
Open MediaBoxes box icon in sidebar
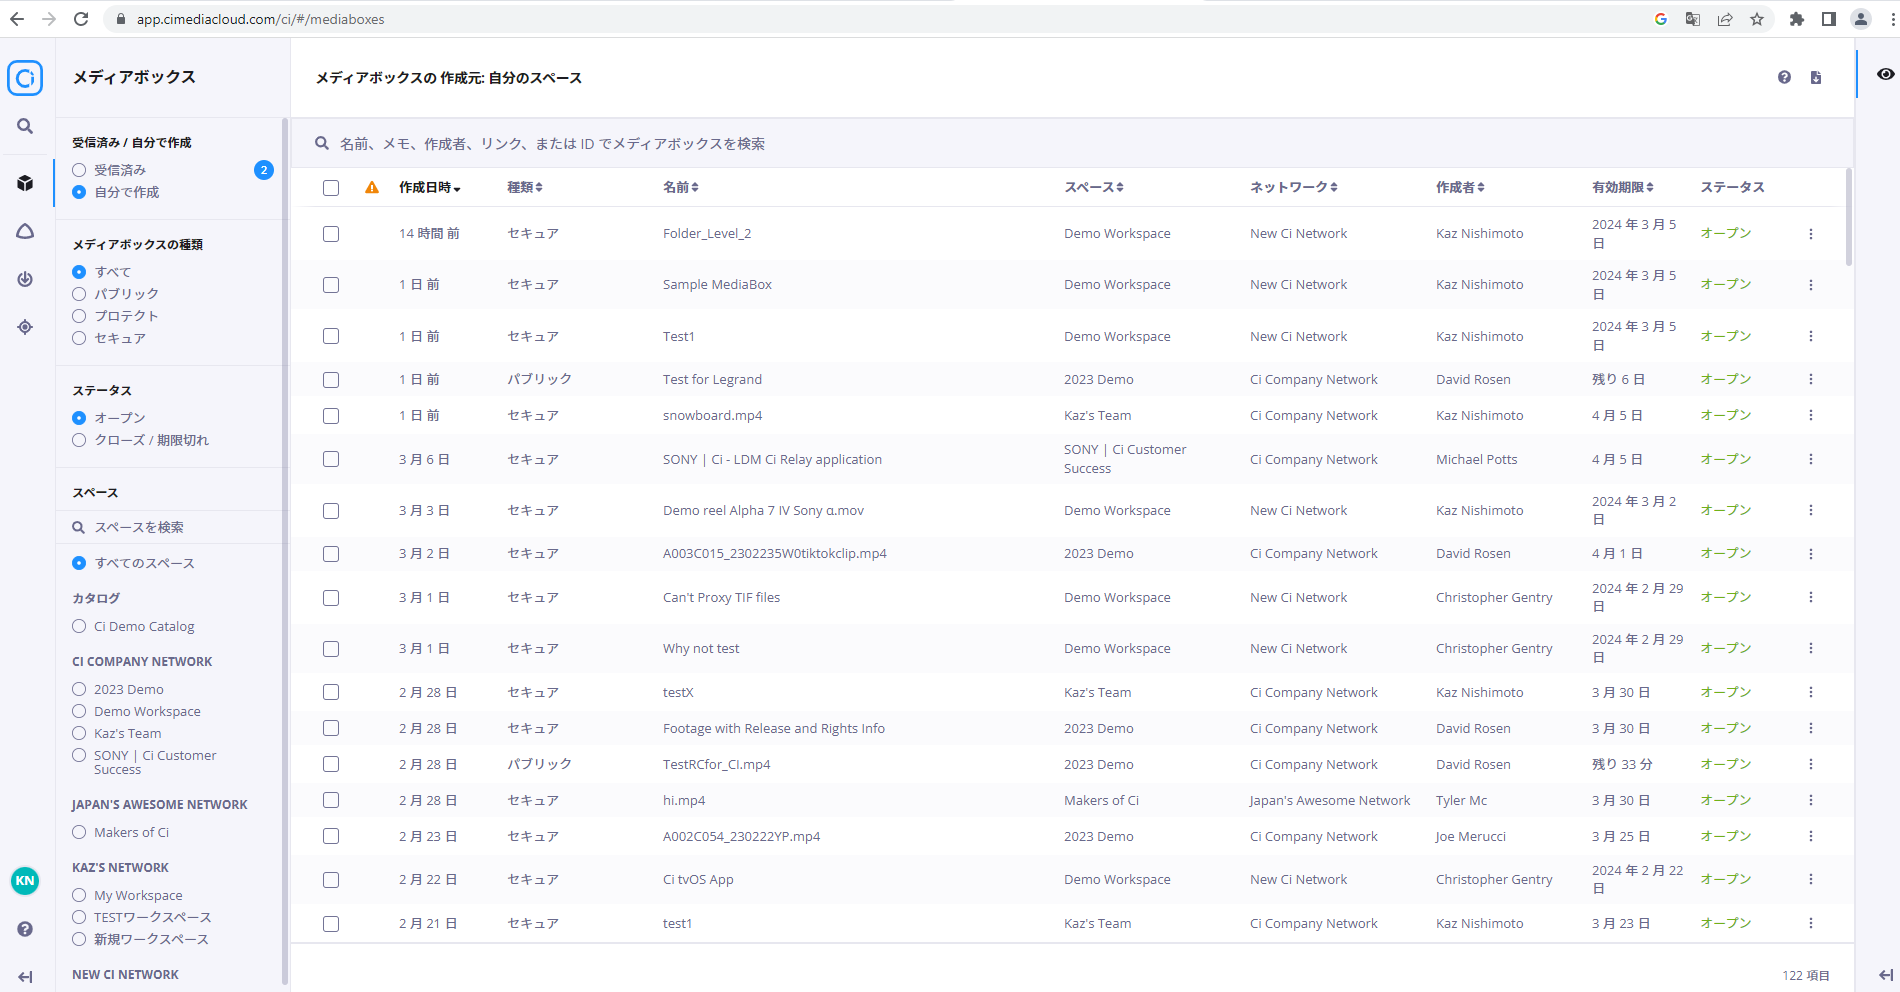(x=25, y=183)
